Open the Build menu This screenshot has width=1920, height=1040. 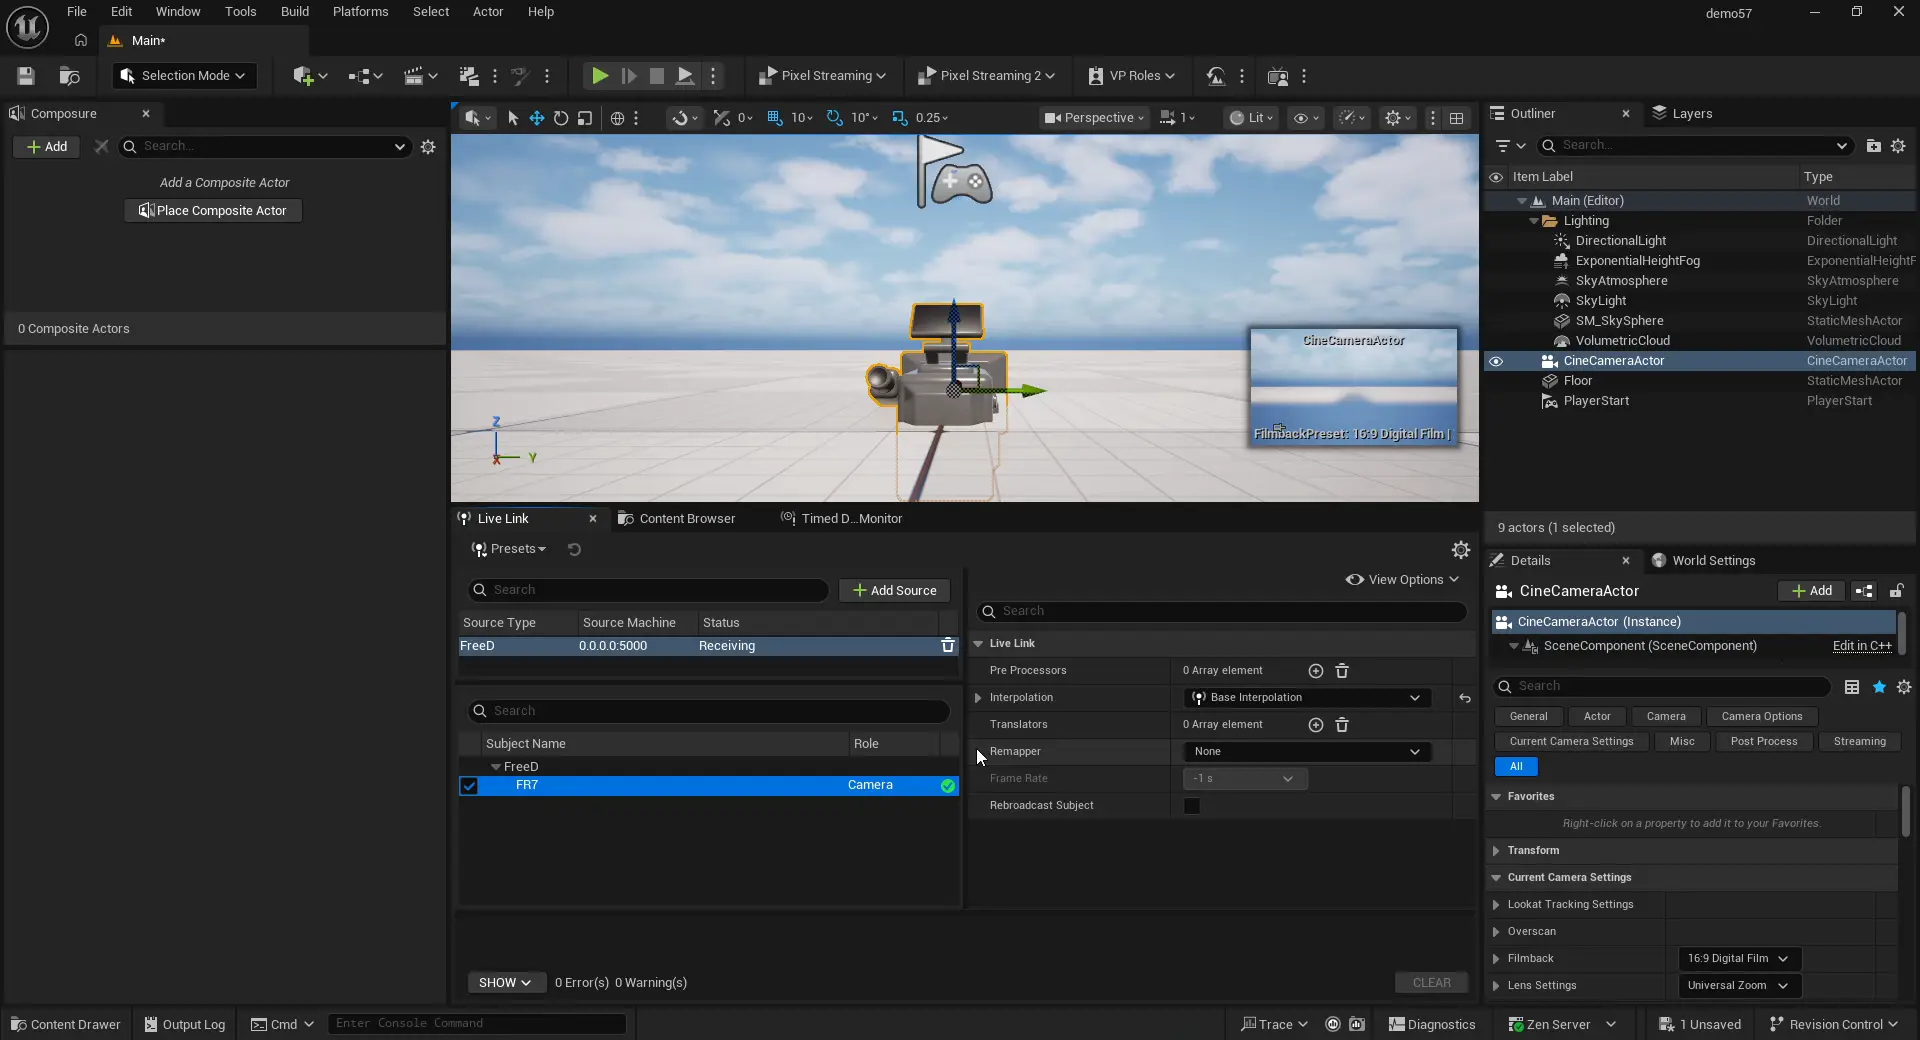(x=294, y=12)
